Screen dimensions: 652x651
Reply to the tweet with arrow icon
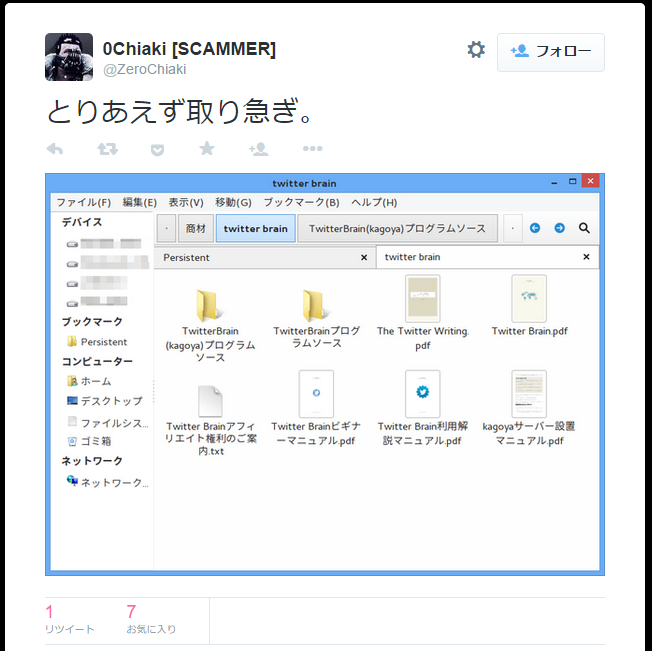pyautogui.click(x=54, y=149)
